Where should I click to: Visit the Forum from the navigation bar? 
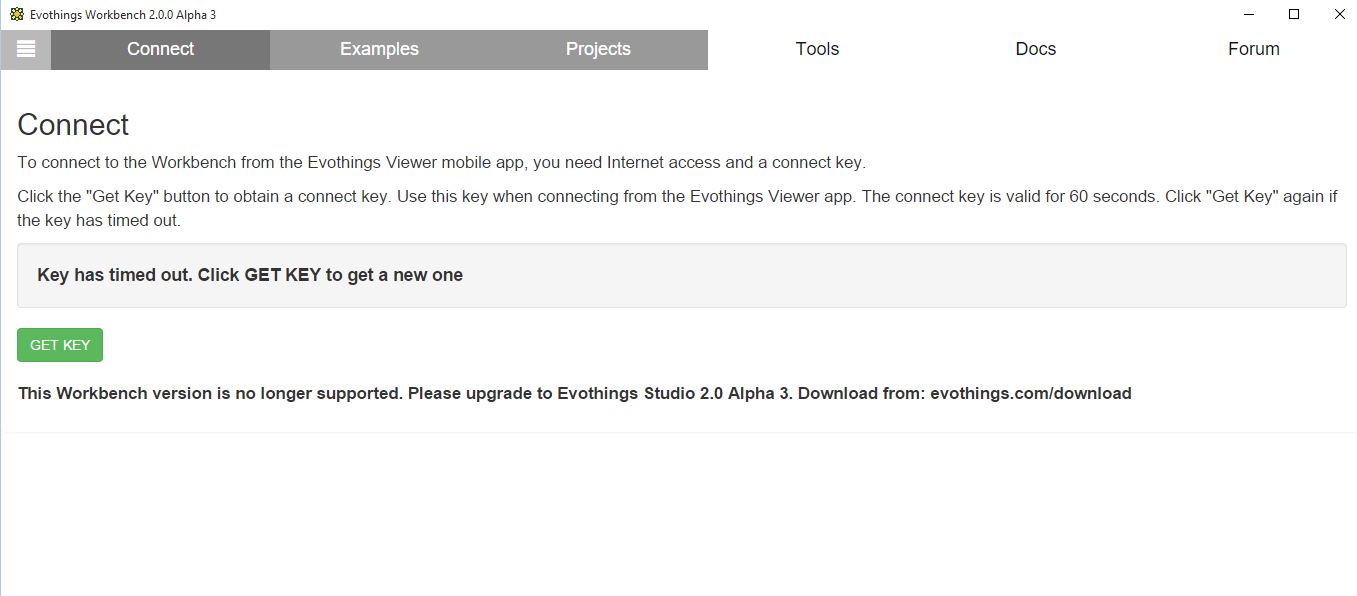(1253, 49)
